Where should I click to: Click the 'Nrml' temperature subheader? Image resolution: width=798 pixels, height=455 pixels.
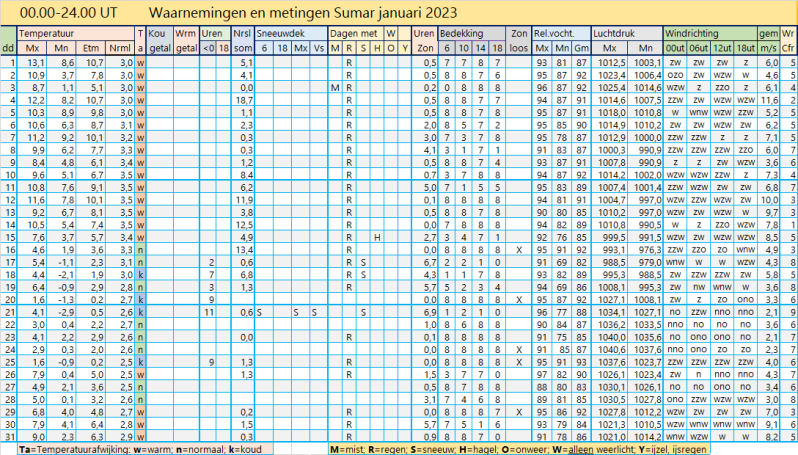click(x=120, y=48)
